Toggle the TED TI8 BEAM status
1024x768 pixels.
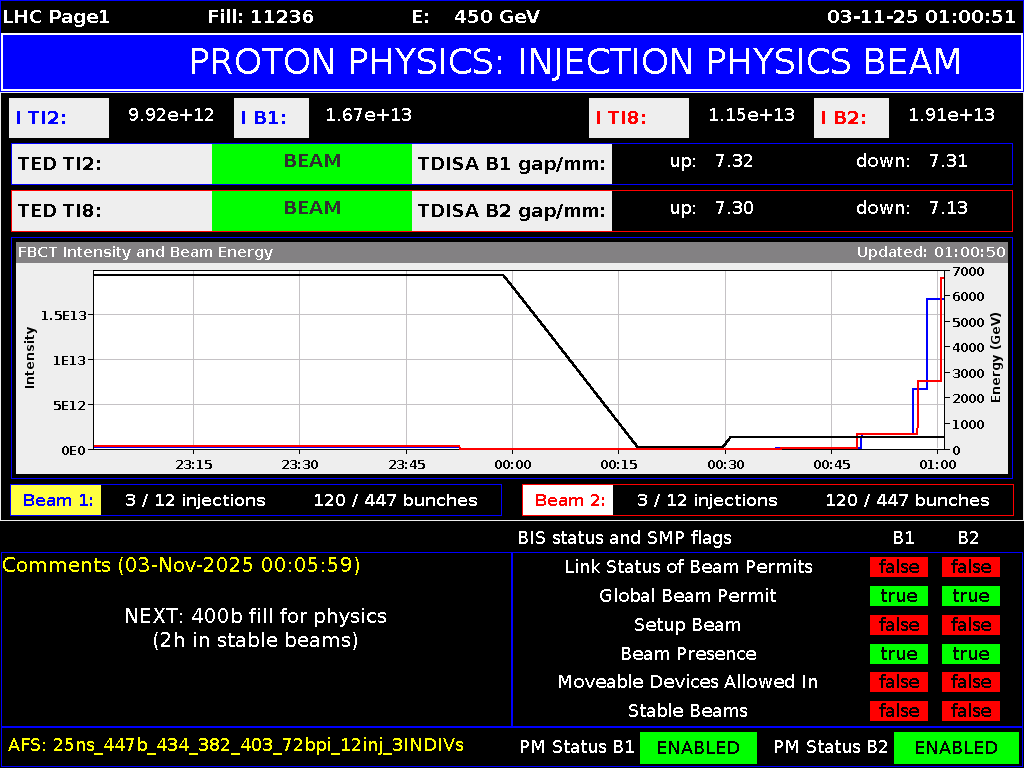click(x=312, y=210)
